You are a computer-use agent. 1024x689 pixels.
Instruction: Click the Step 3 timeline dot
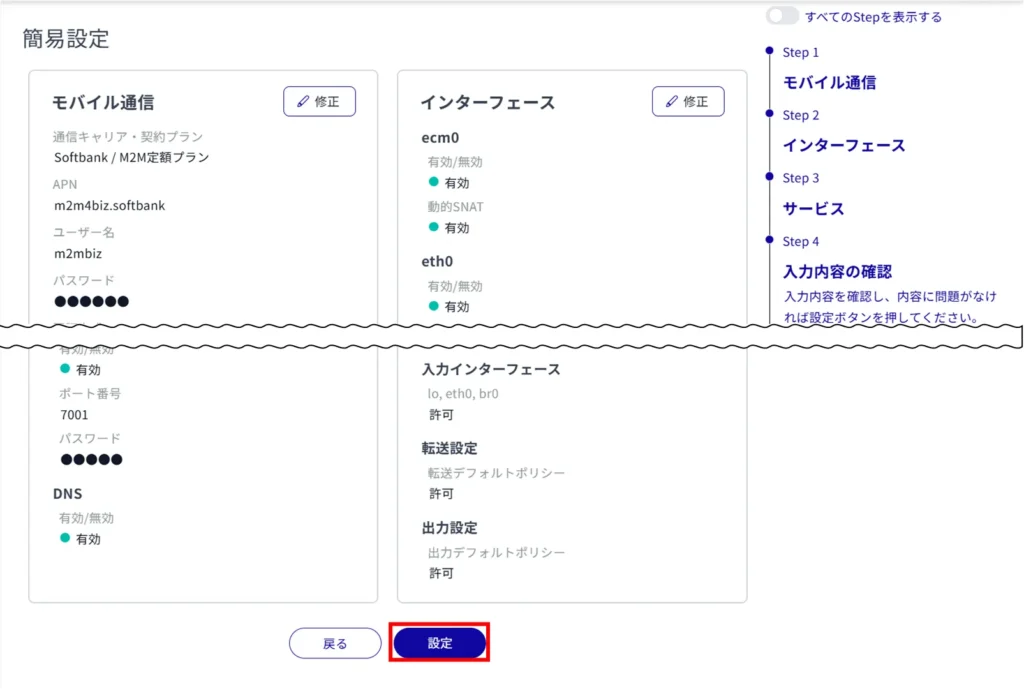[768, 176]
